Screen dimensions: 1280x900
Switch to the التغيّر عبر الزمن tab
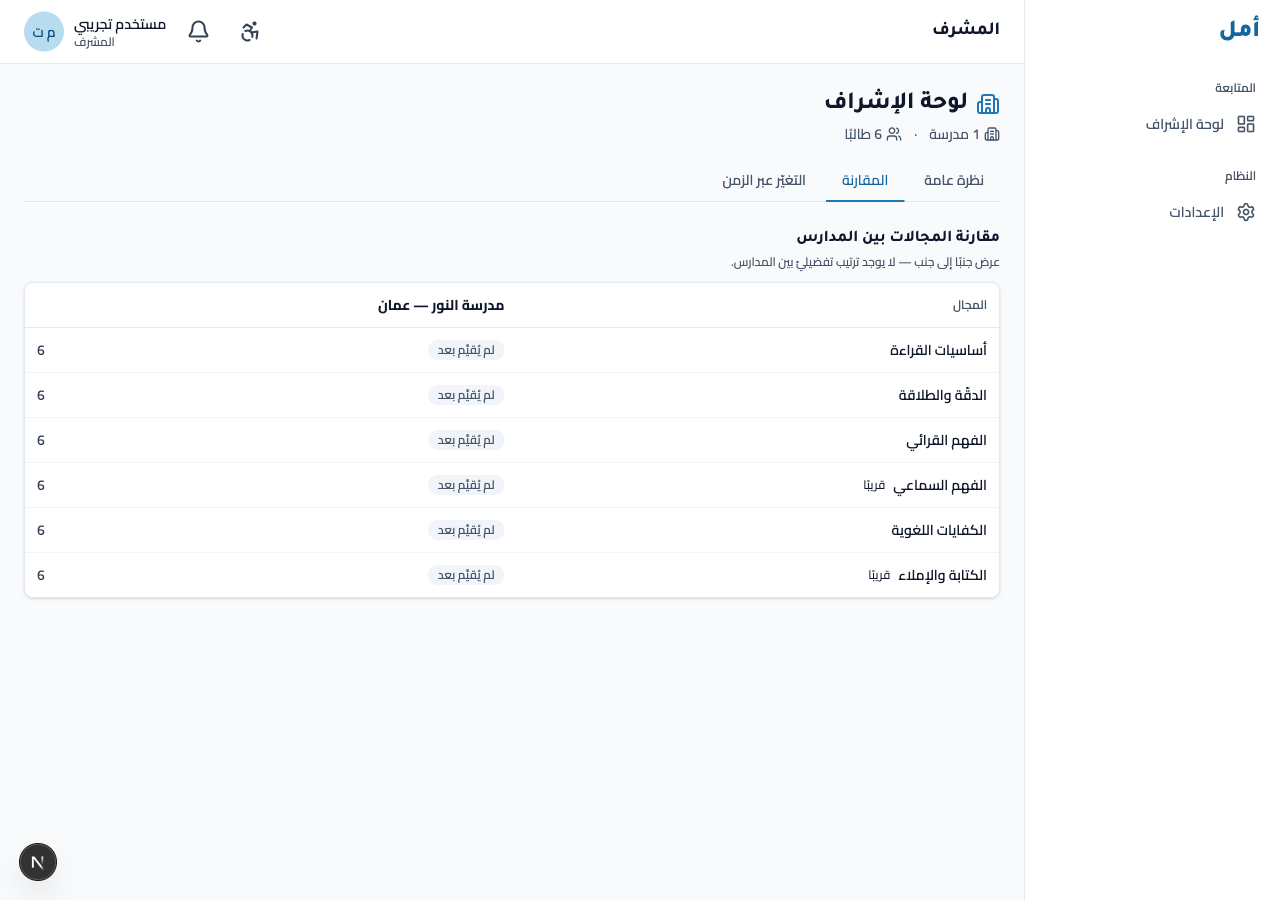764,181
